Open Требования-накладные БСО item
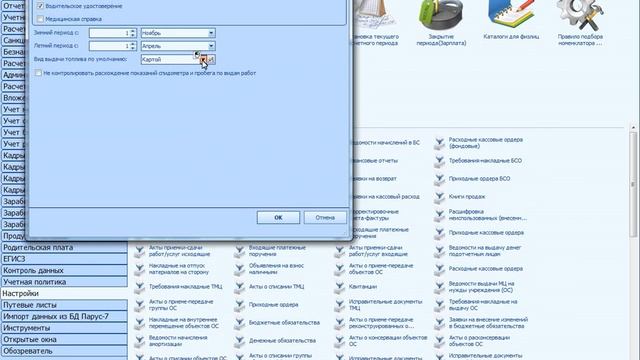Viewport: 640px width, 360px height. click(x=478, y=161)
